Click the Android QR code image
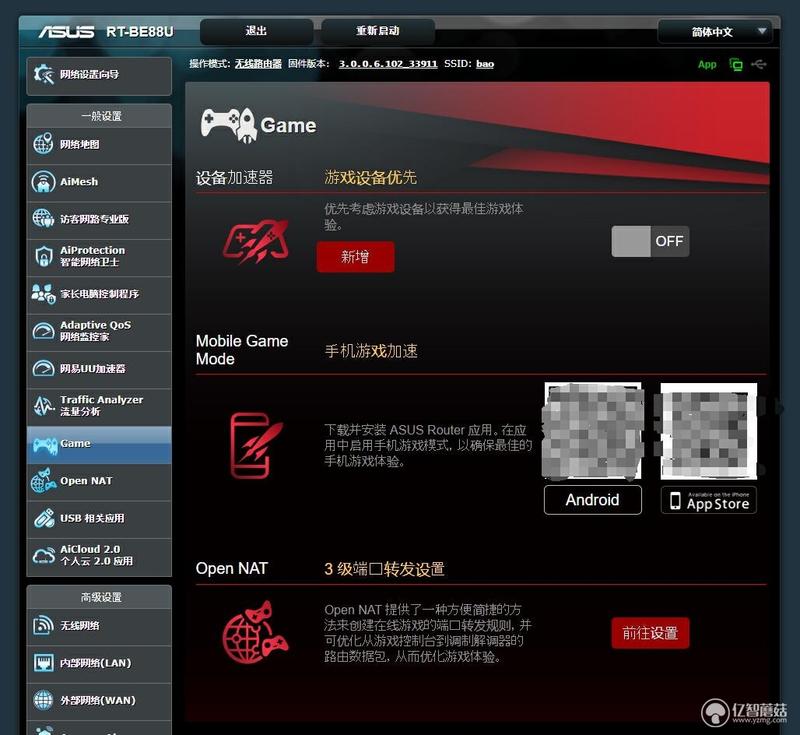Viewport: 800px width, 735px height. pos(592,431)
